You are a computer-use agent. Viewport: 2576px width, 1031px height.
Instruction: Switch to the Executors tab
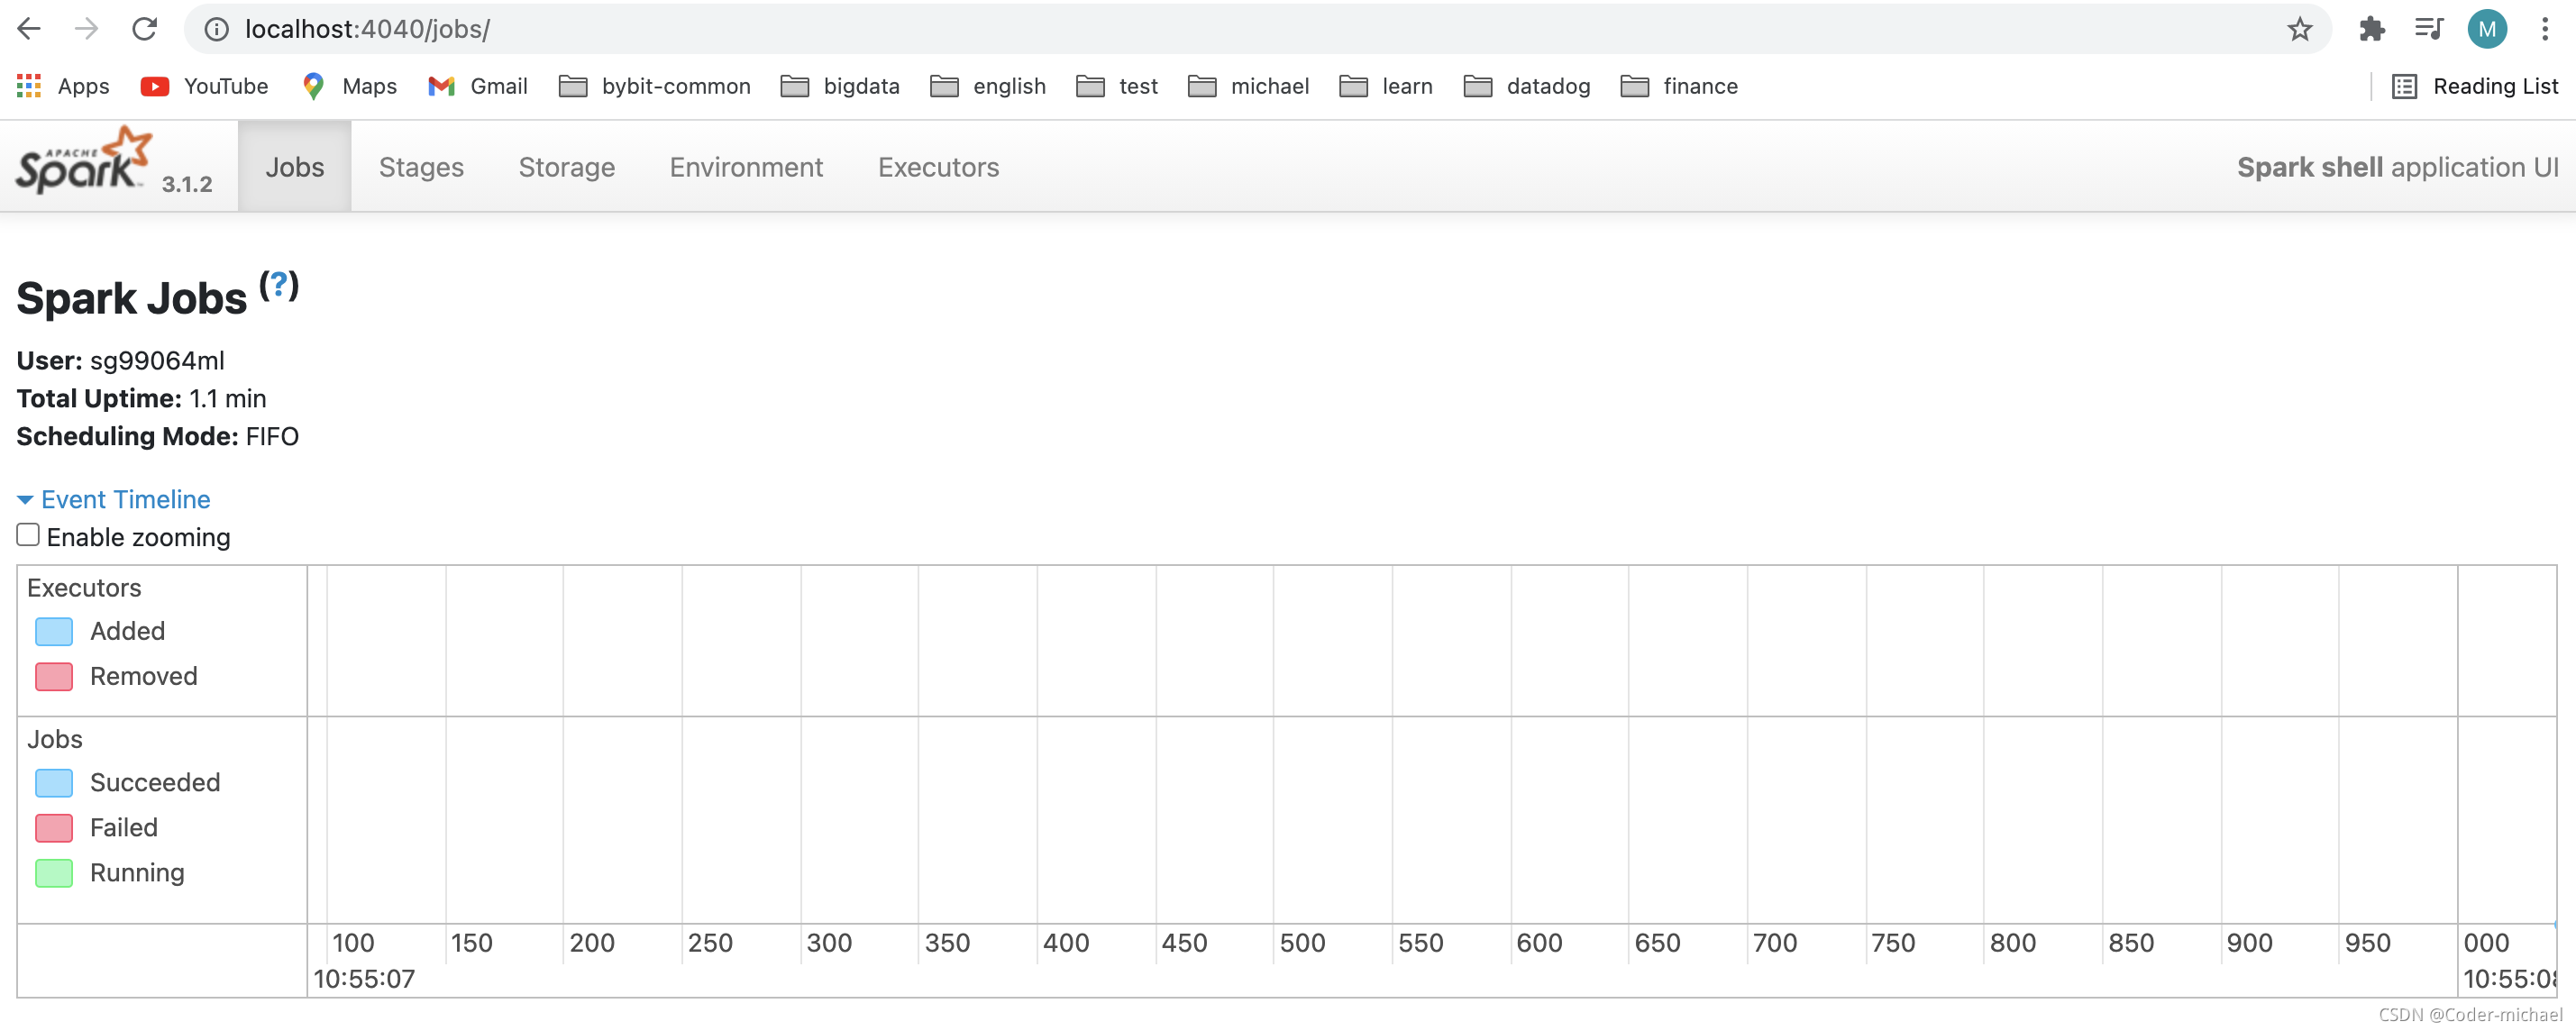coord(938,167)
